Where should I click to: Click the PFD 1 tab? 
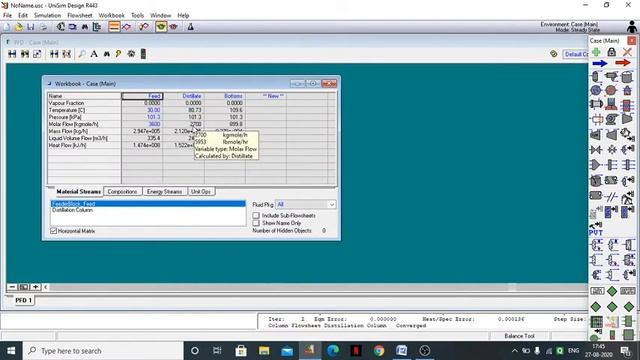pyautogui.click(x=24, y=300)
